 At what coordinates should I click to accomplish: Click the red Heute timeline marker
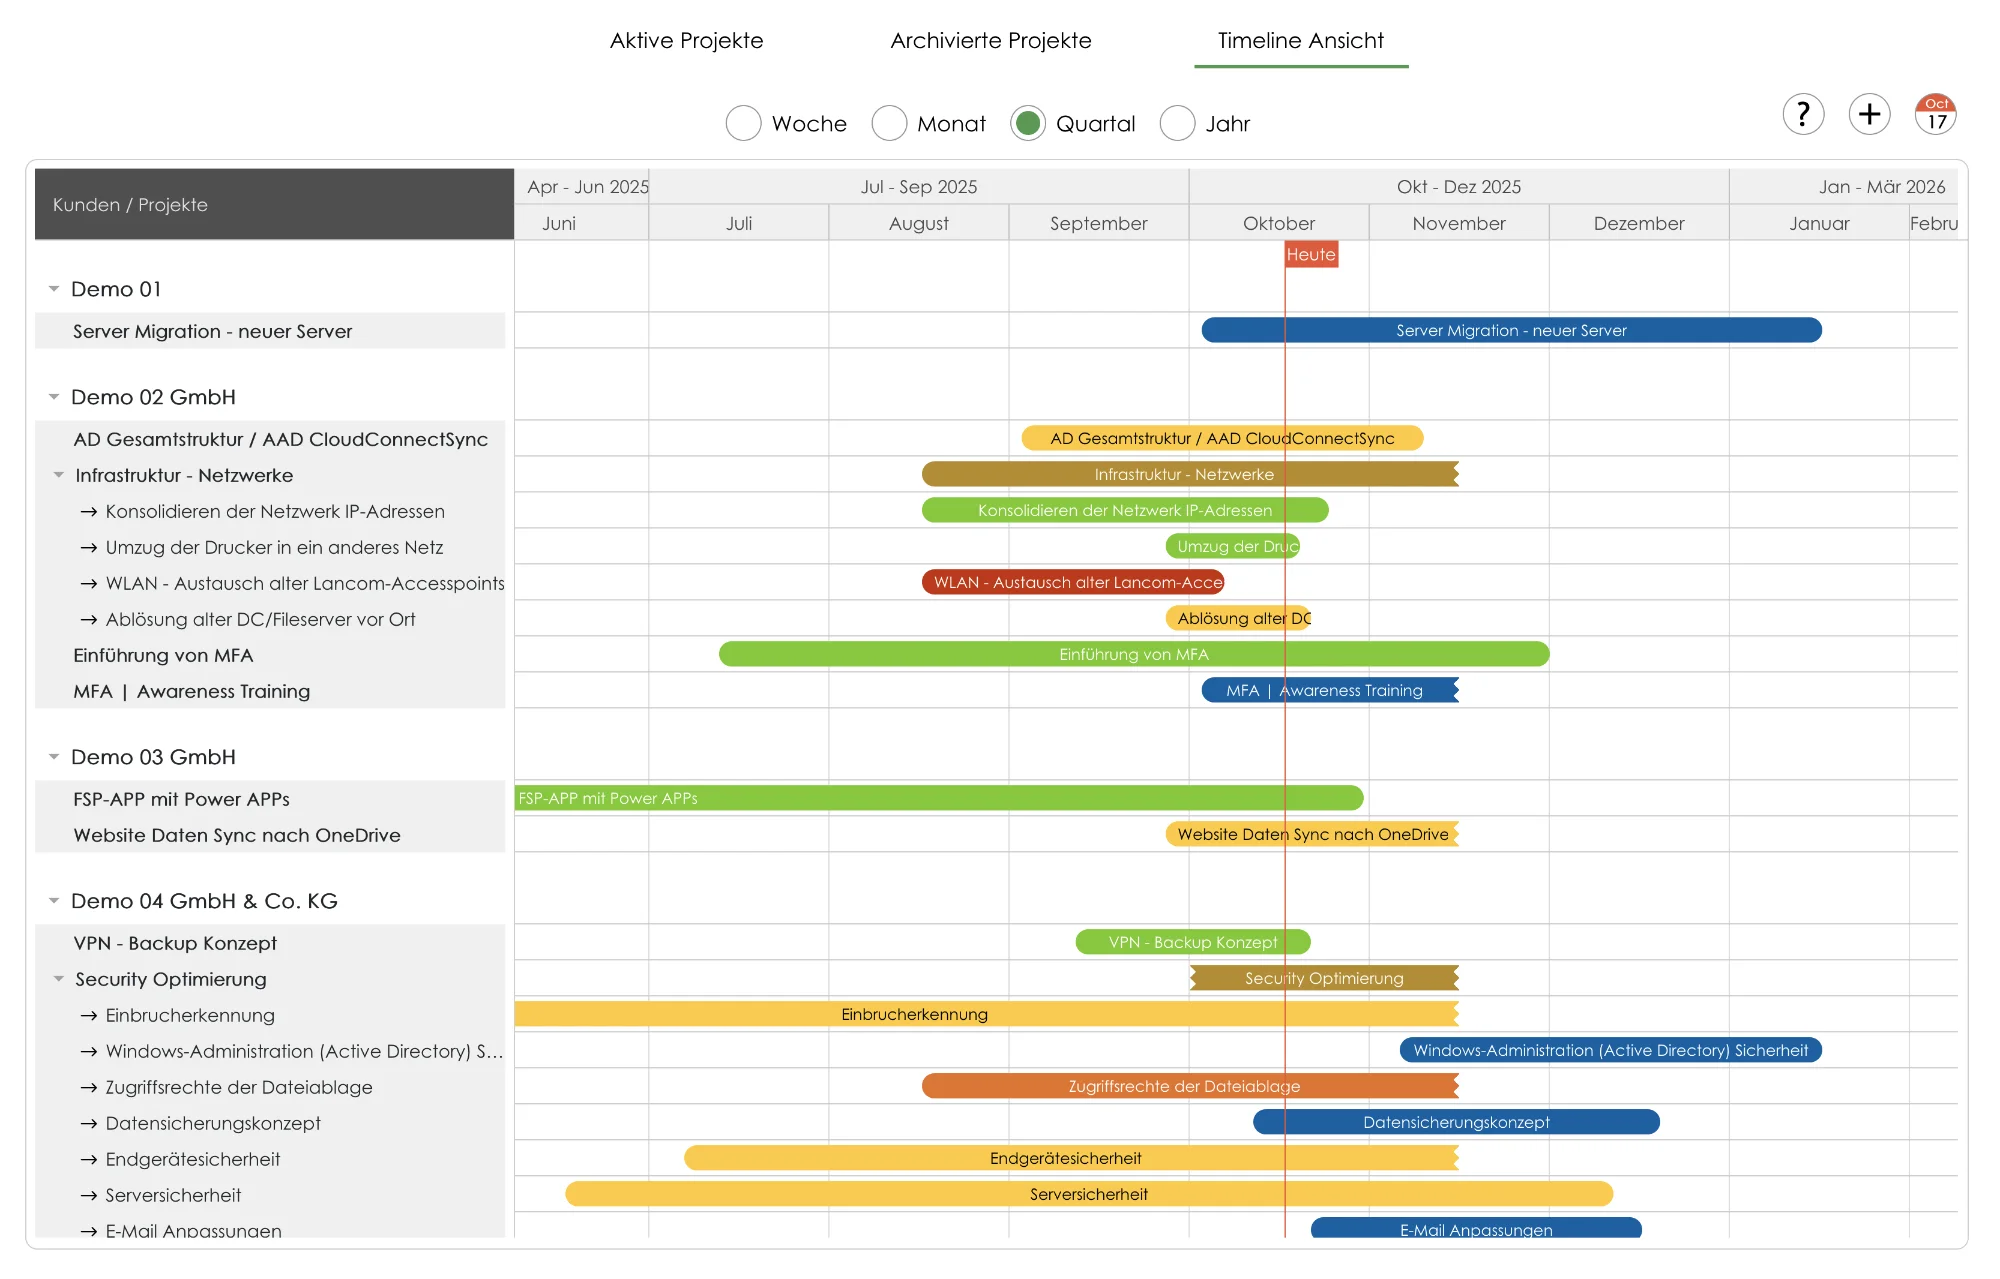pos(1310,255)
